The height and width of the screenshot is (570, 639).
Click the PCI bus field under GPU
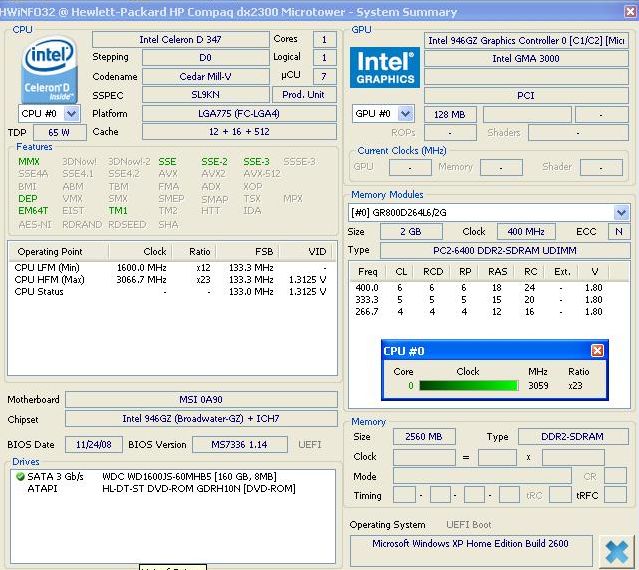pyautogui.click(x=526, y=95)
